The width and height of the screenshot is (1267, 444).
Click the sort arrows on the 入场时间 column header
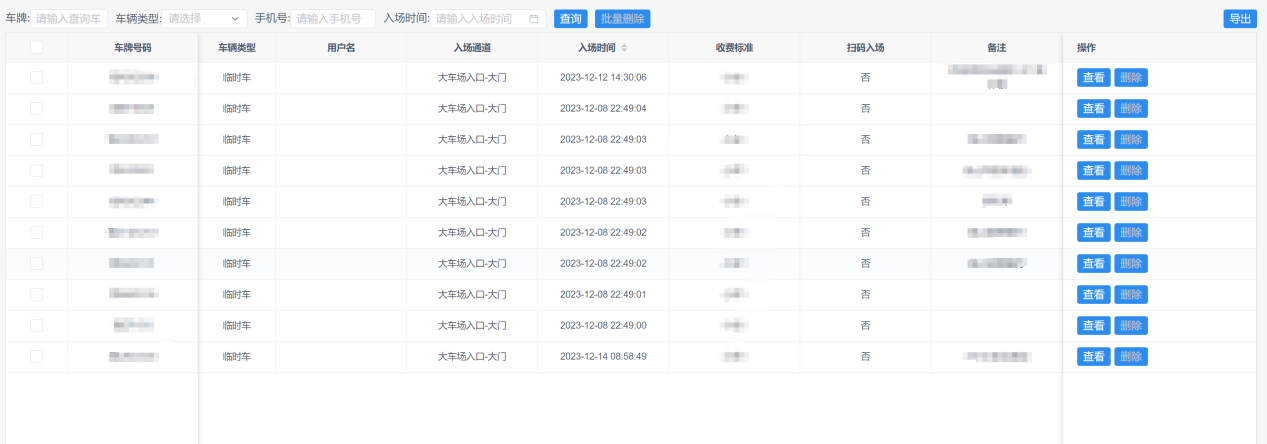(624, 48)
